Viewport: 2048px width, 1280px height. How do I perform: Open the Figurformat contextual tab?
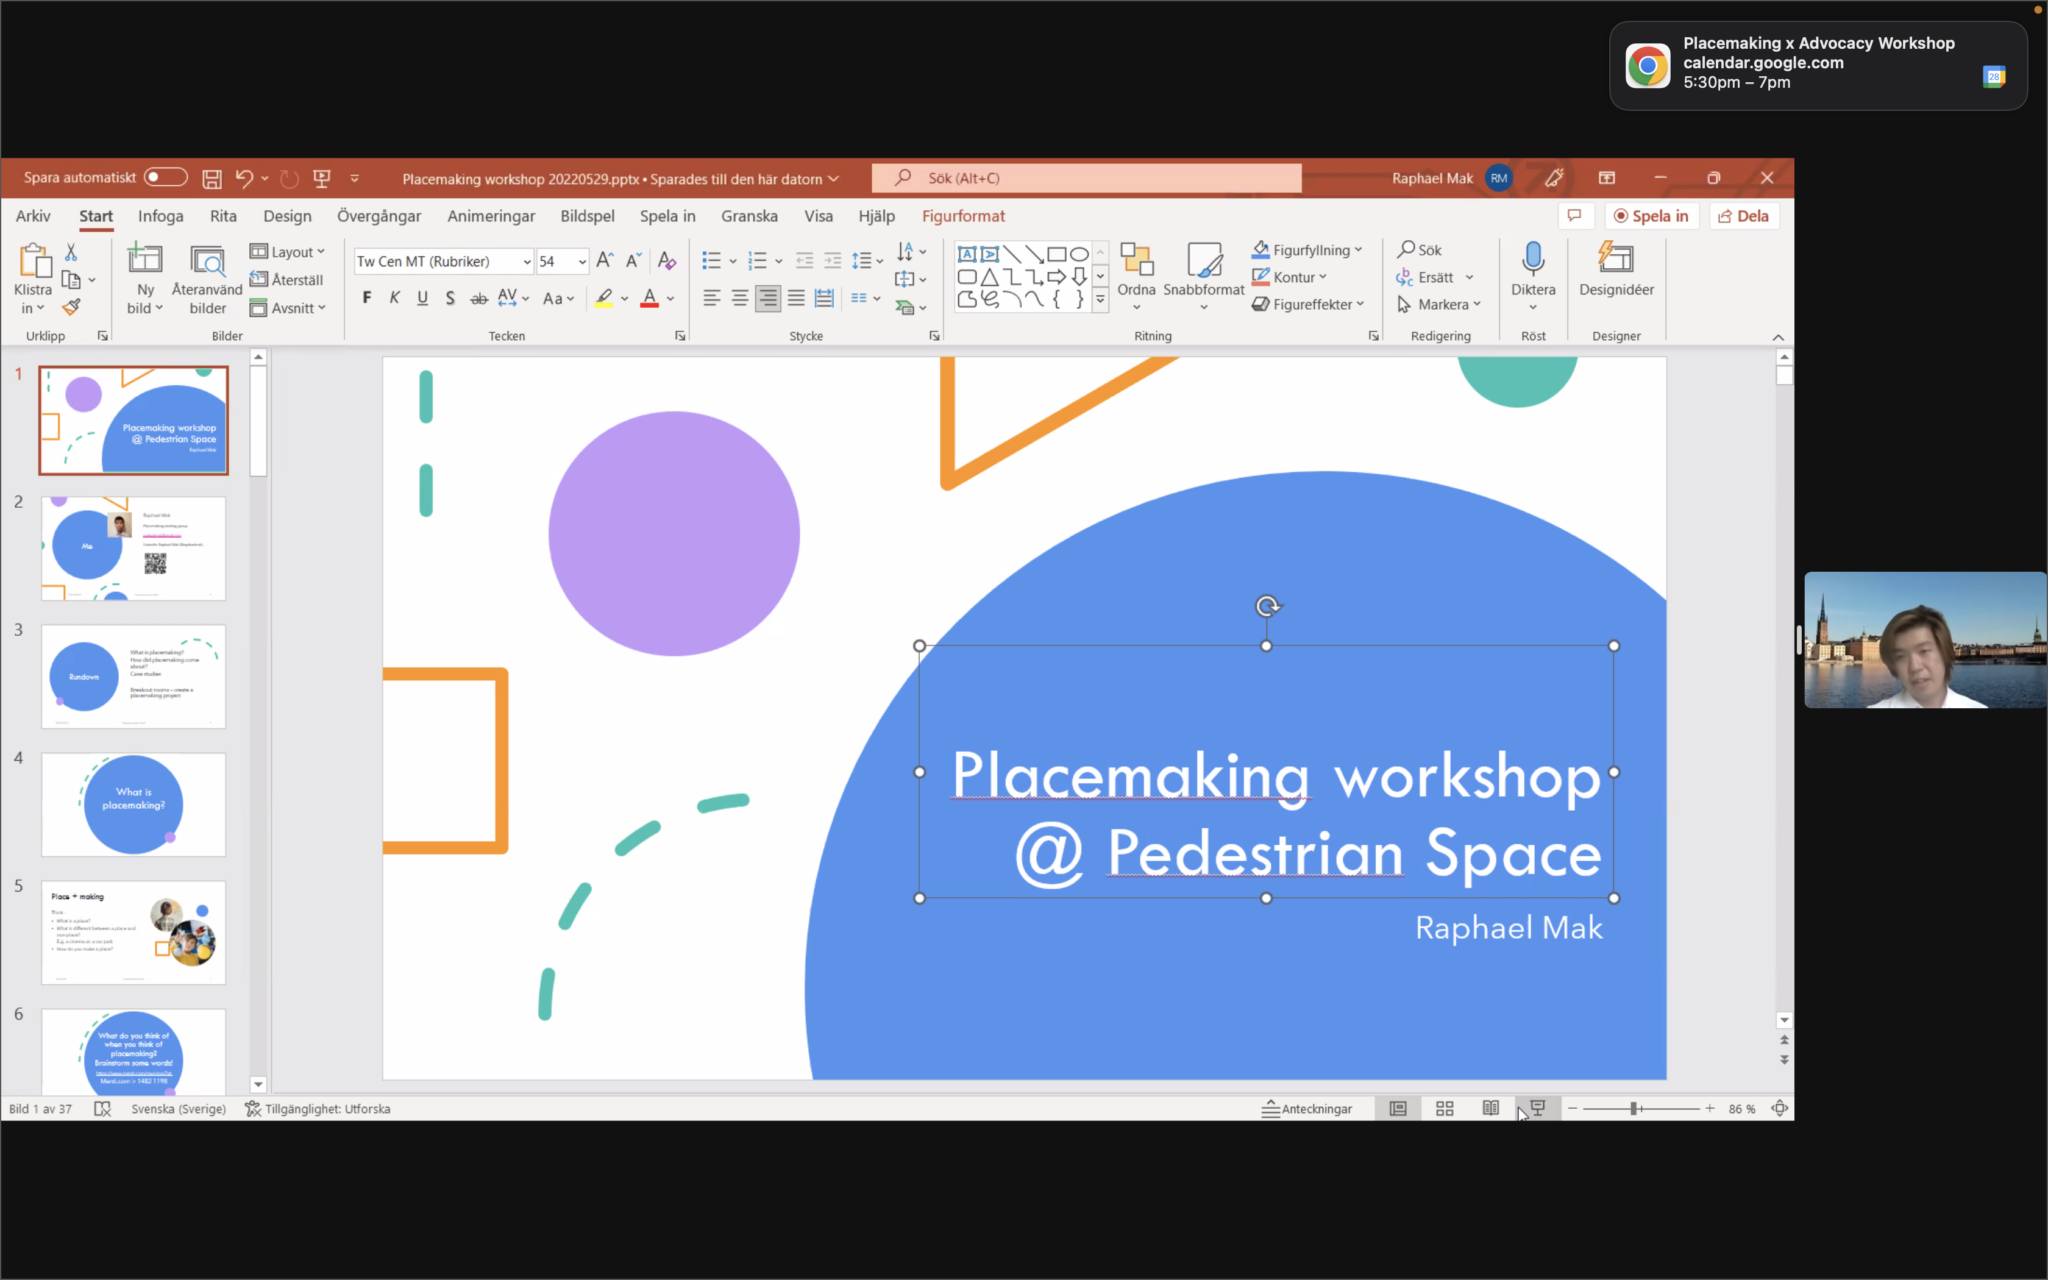coord(963,216)
